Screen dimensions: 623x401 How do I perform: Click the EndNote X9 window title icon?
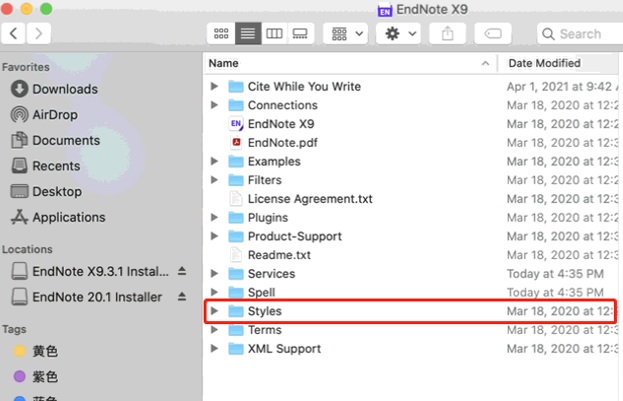[x=385, y=10]
